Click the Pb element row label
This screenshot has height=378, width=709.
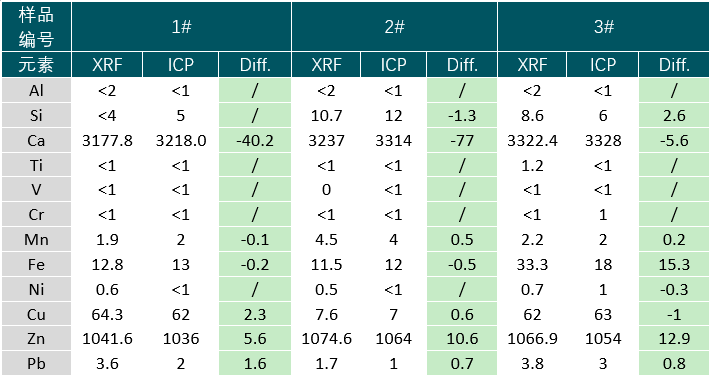36,364
